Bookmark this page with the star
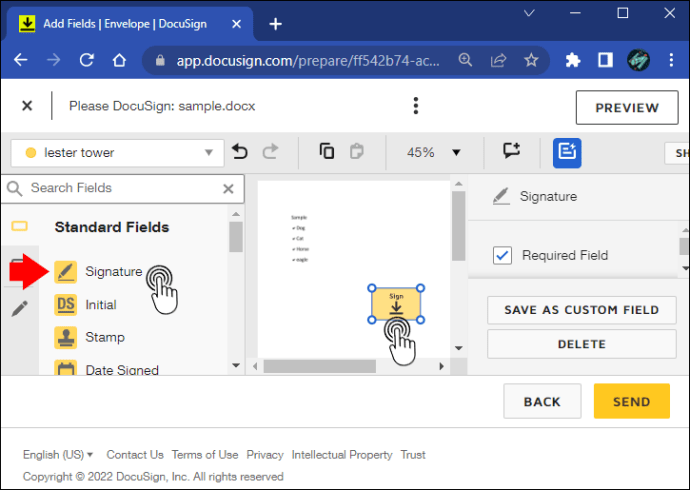This screenshot has width=690, height=490. tap(531, 60)
